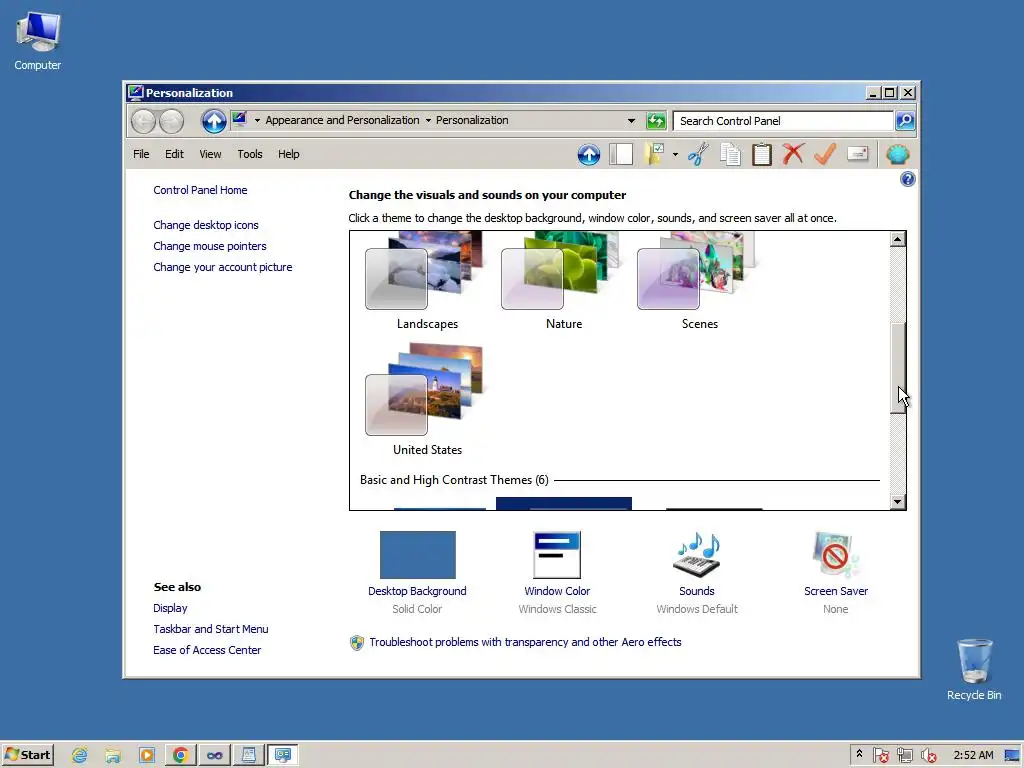Image resolution: width=1024 pixels, height=768 pixels.
Task: Click the toolbar Up folder button
Action: 588,155
